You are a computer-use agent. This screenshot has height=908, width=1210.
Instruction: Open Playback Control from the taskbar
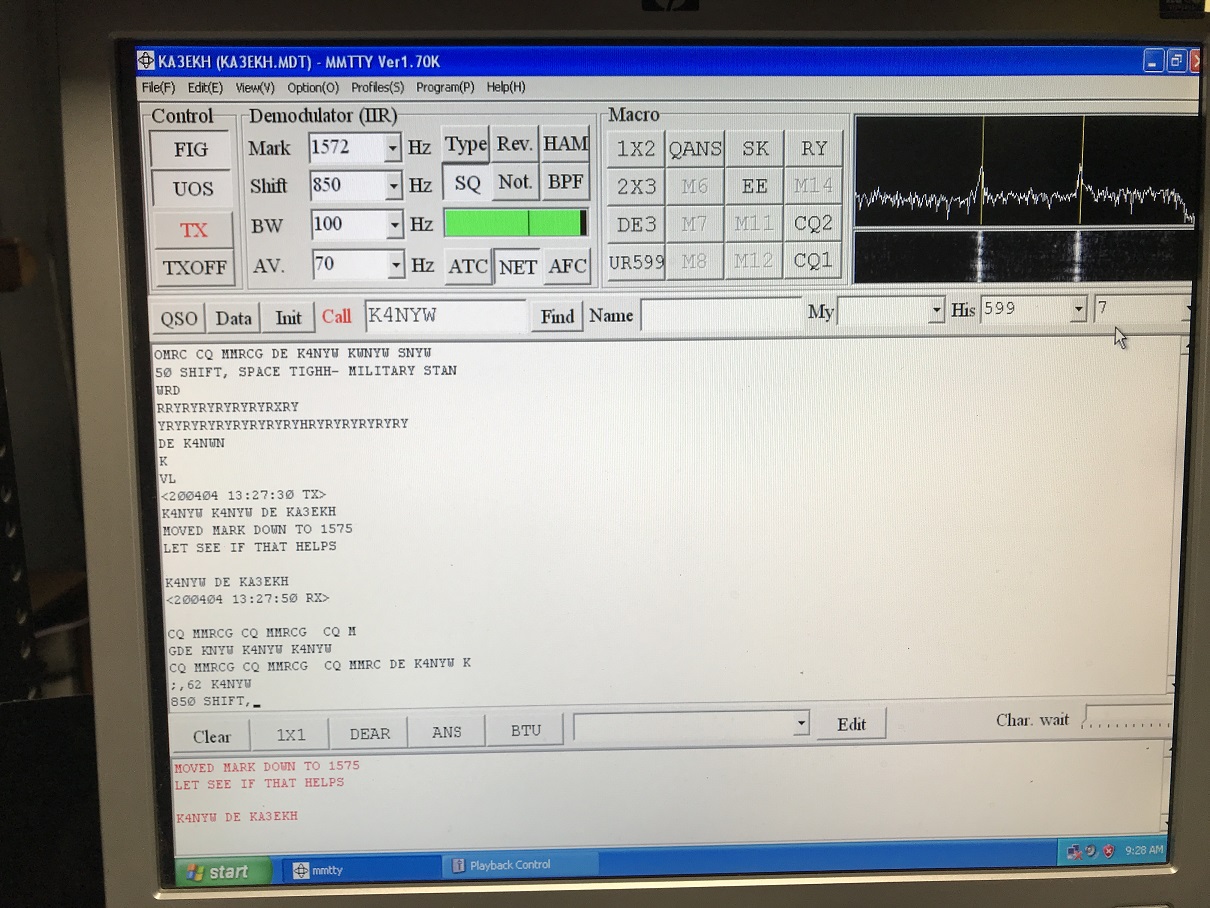coord(521,865)
